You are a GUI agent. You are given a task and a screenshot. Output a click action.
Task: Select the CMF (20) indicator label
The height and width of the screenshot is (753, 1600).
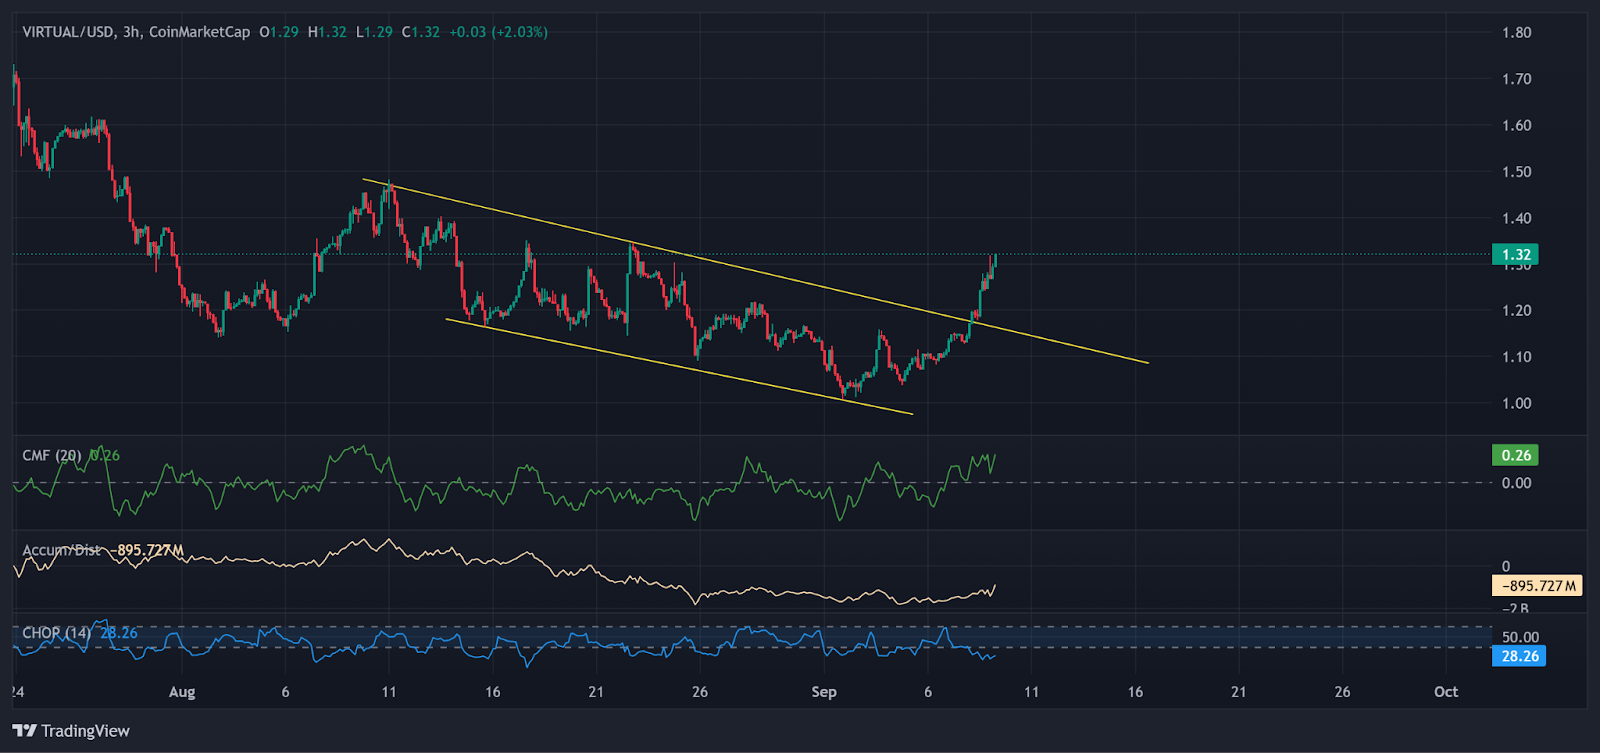pyautogui.click(x=52, y=455)
